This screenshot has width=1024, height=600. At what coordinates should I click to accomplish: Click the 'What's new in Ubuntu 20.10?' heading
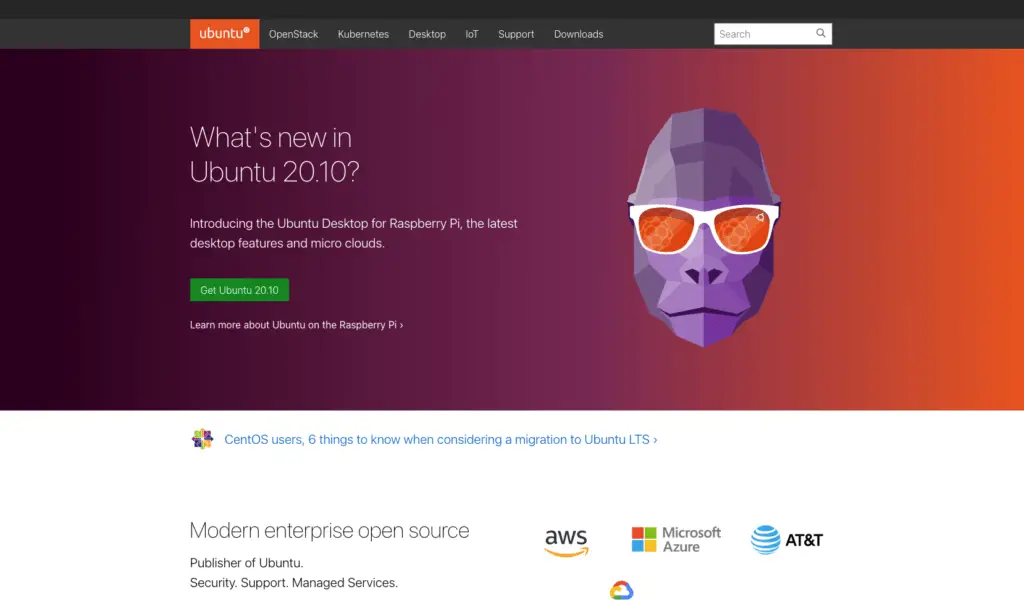[x=274, y=155]
